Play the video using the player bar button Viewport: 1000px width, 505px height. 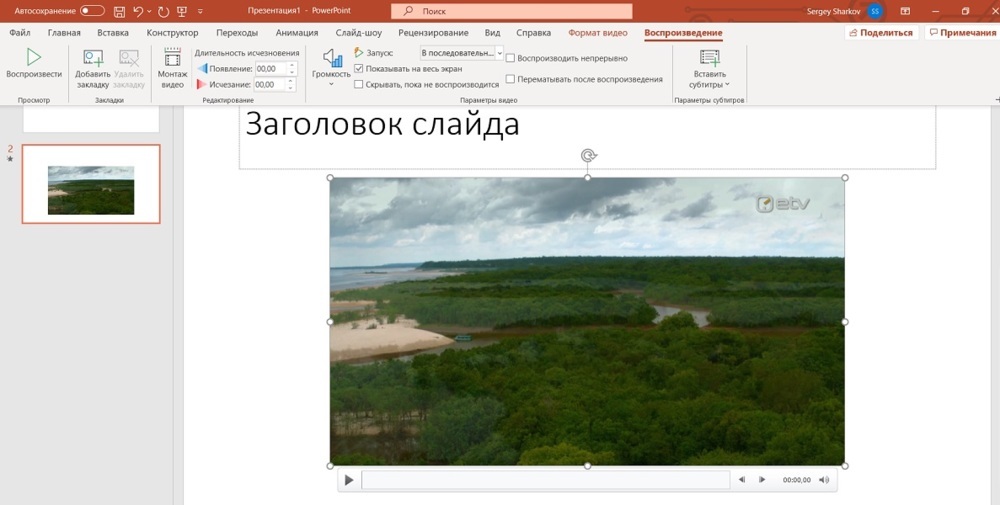349,480
